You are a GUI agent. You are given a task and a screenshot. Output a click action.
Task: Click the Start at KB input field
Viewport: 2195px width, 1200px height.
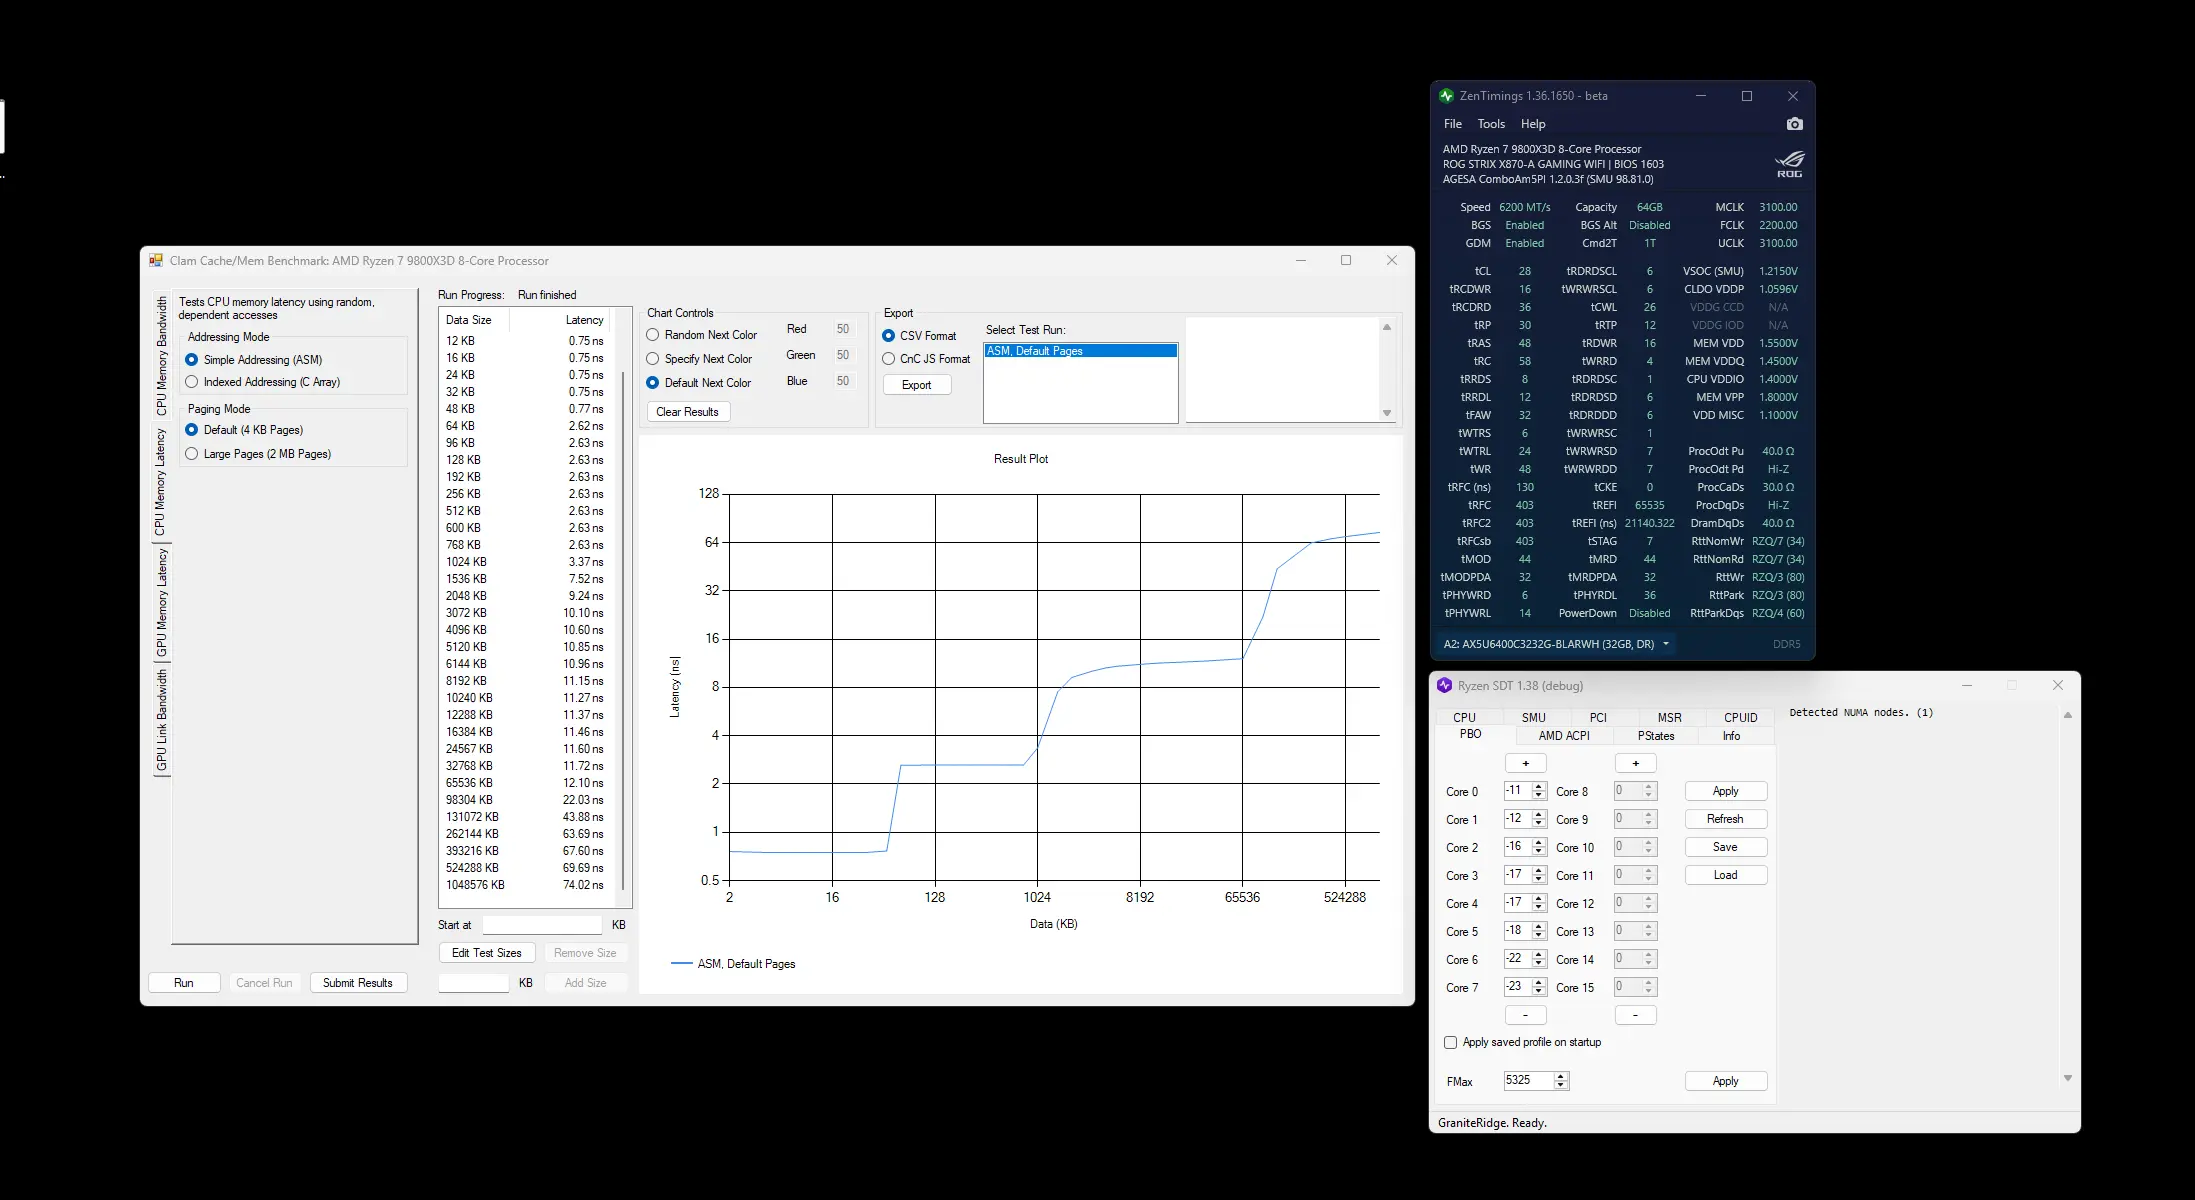click(x=542, y=925)
